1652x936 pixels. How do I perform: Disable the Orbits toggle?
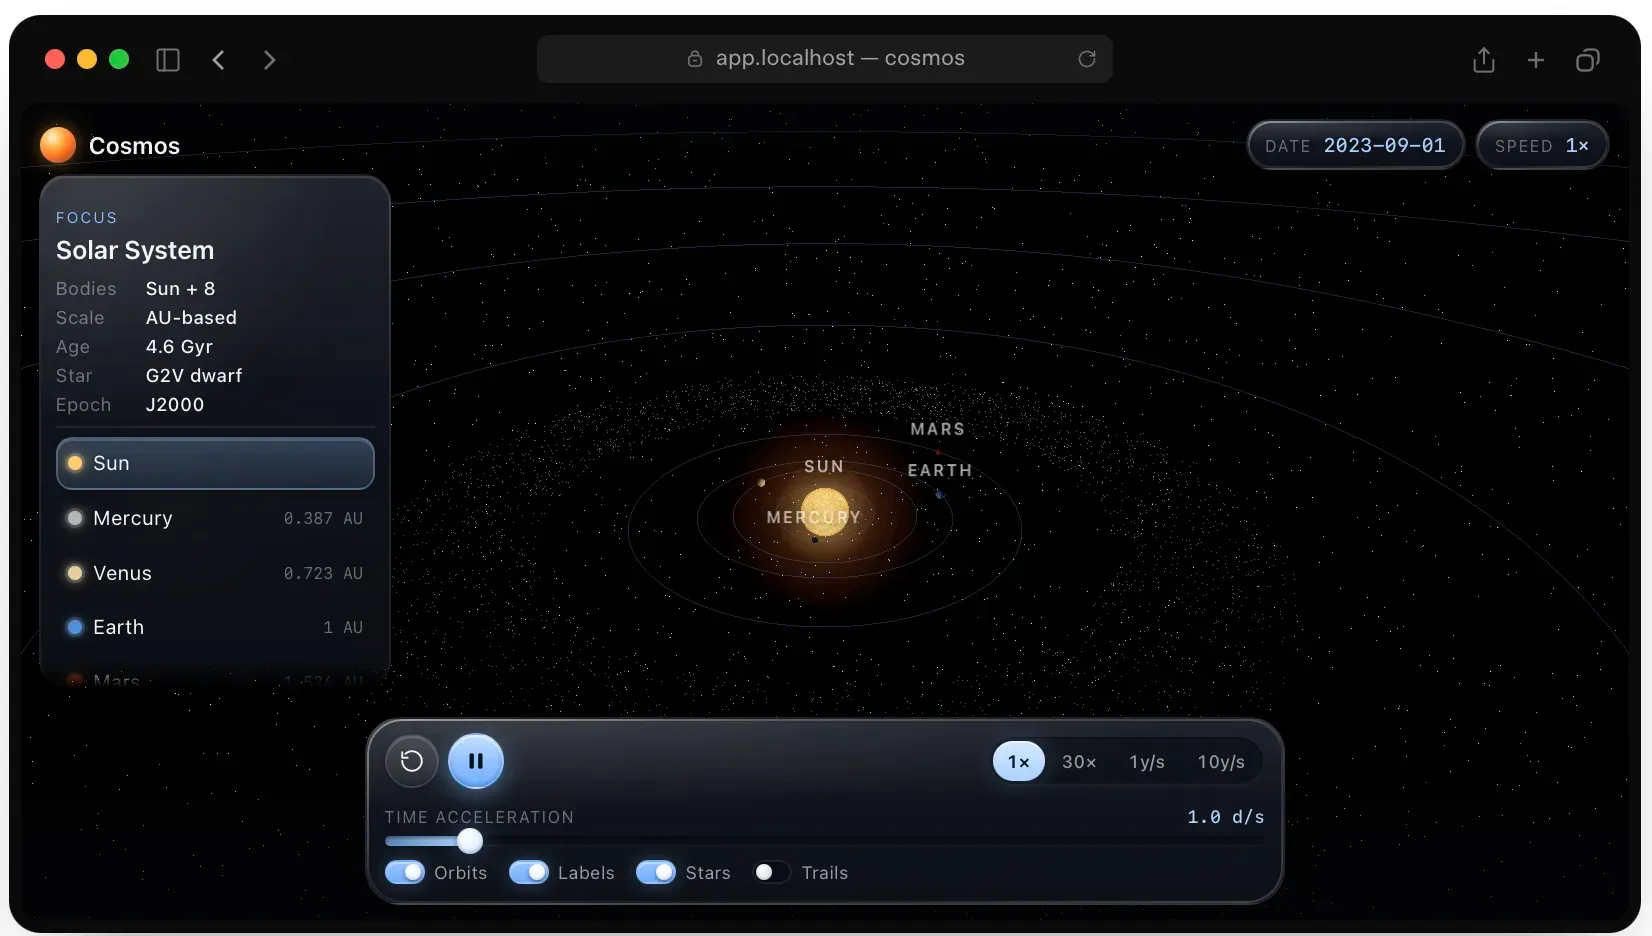(x=405, y=872)
